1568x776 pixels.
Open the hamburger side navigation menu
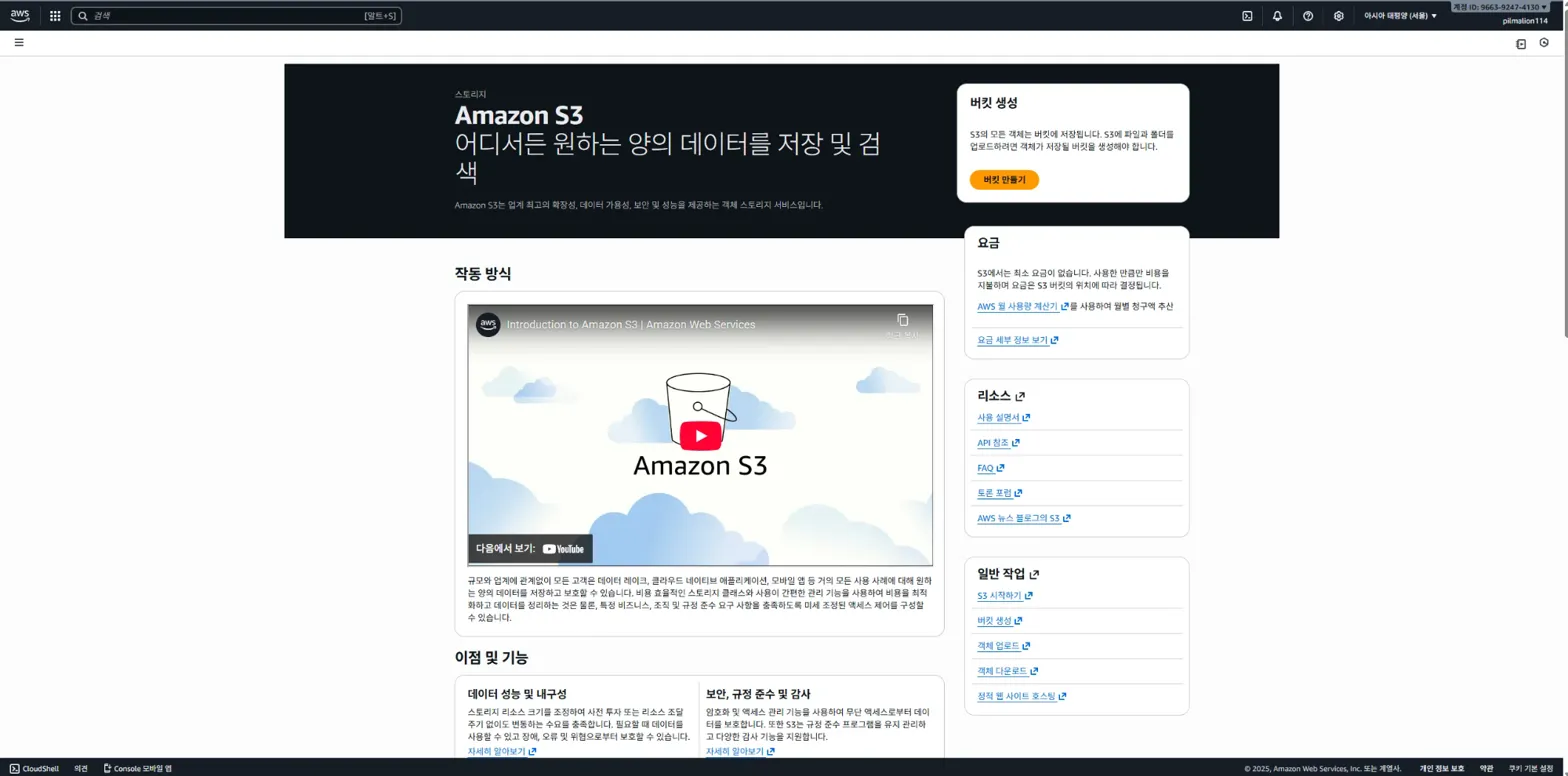[x=19, y=43]
